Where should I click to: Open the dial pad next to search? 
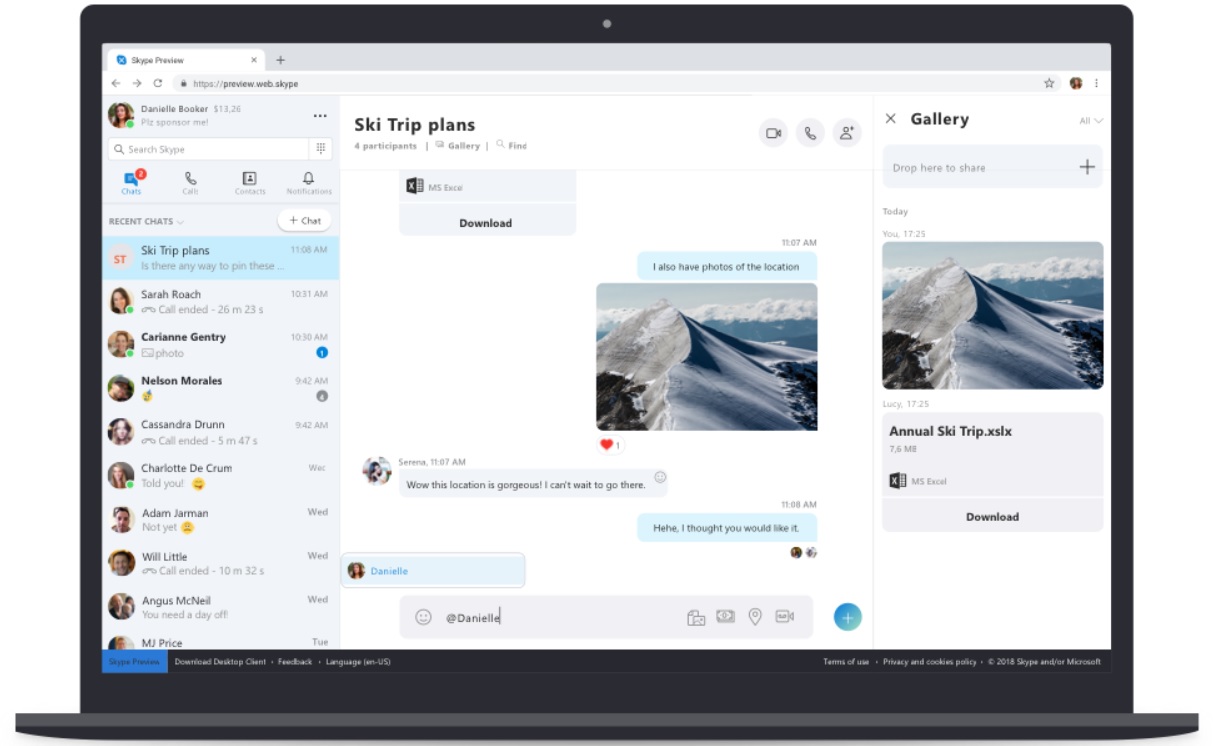click(321, 148)
